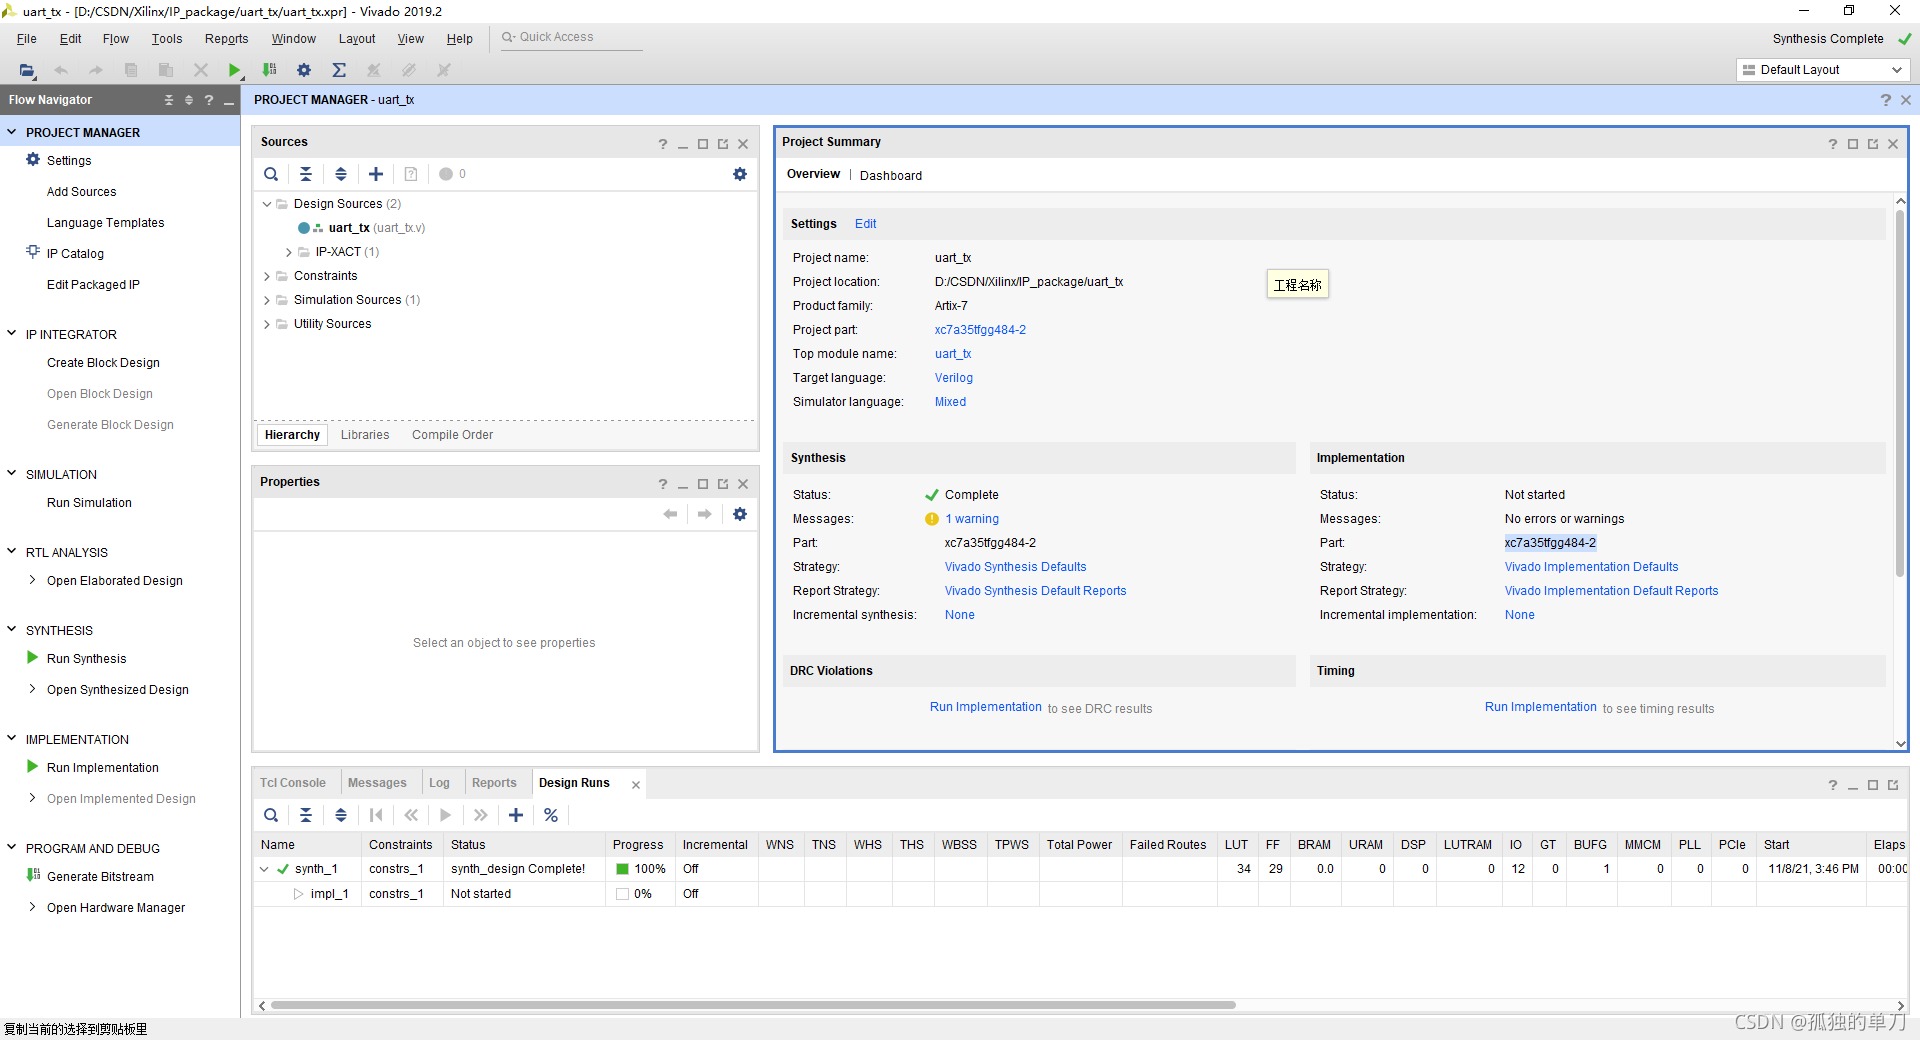Open Sources panel settings gear
The height and width of the screenshot is (1040, 1920).
[x=740, y=174]
